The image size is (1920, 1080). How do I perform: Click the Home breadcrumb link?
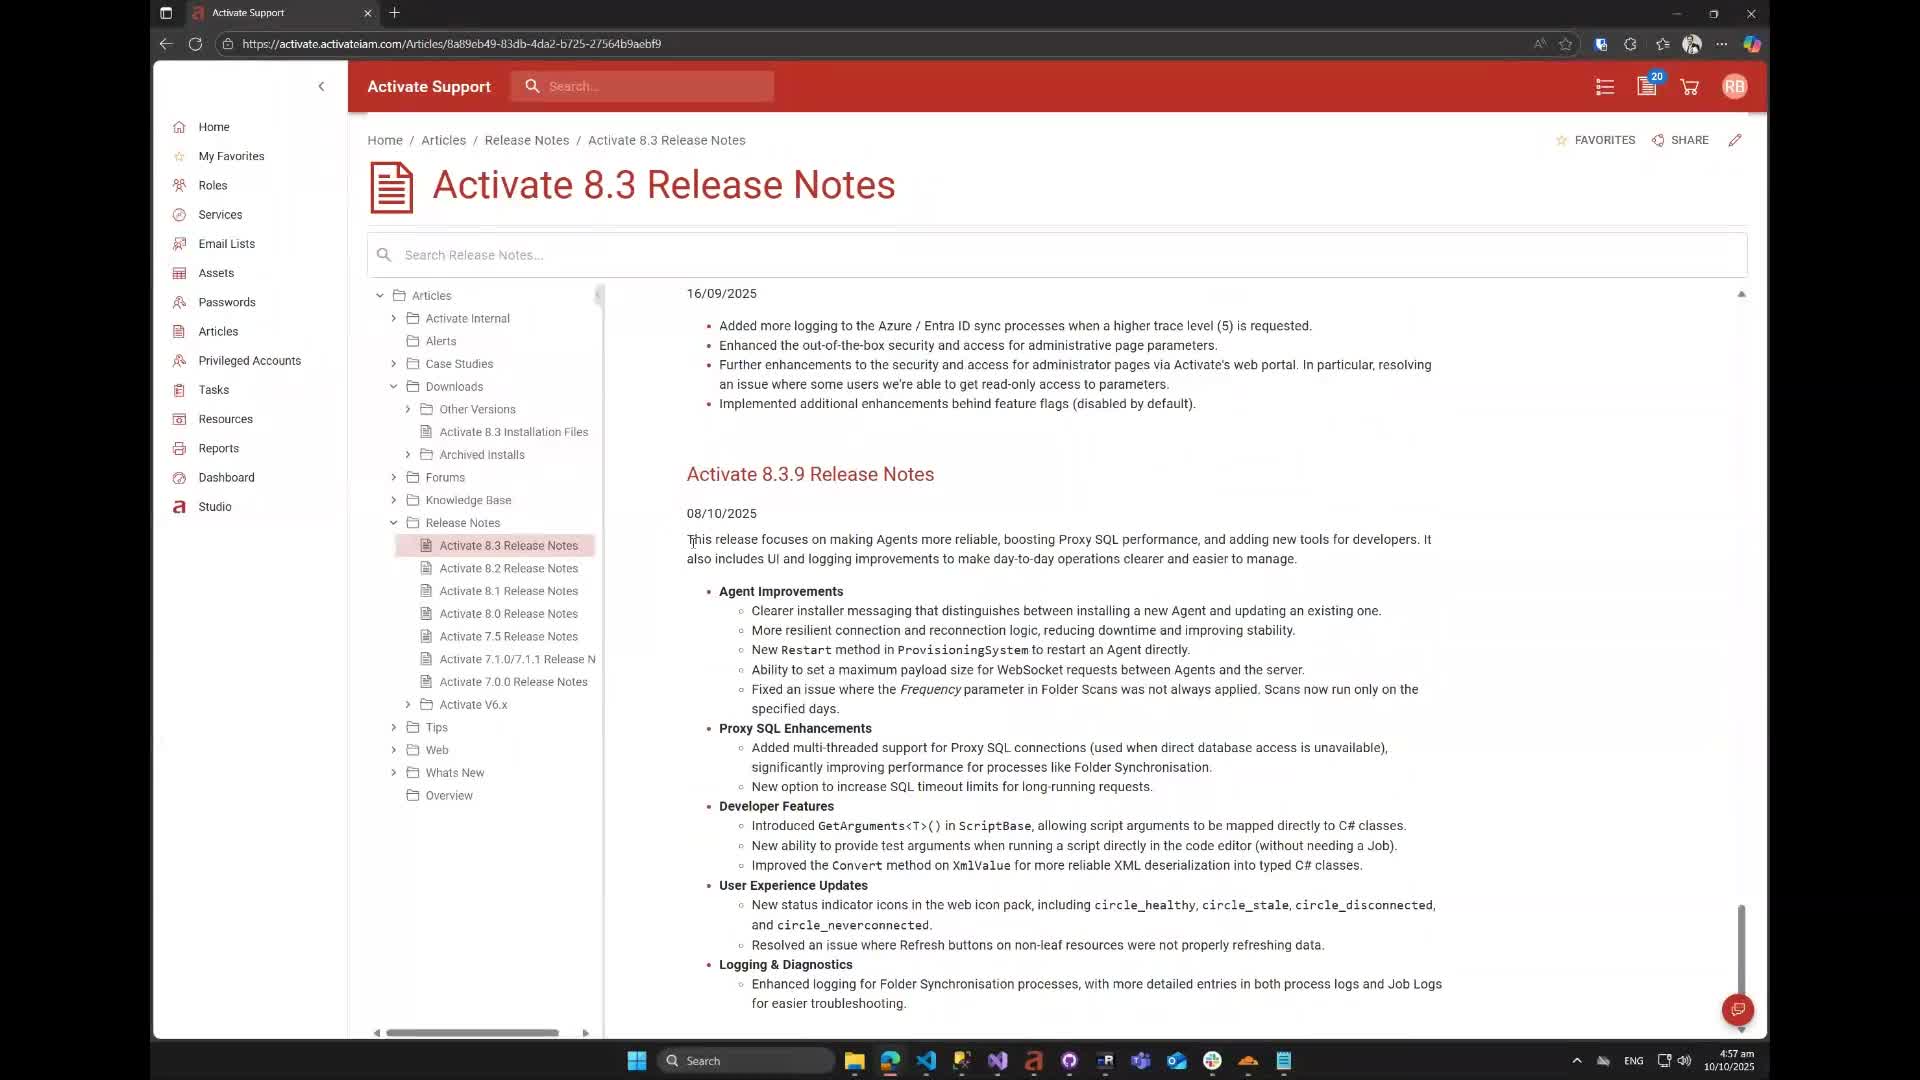pyautogui.click(x=385, y=141)
